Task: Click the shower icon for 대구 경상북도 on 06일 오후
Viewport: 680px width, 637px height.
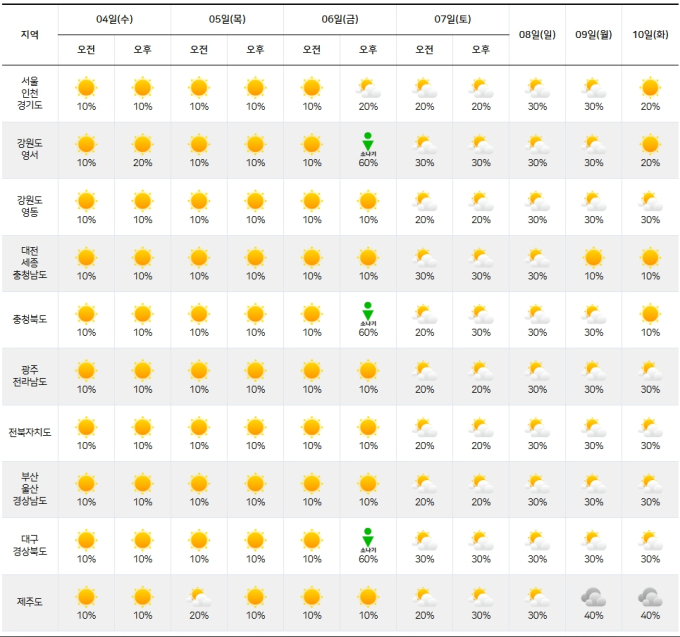Action: [x=368, y=540]
